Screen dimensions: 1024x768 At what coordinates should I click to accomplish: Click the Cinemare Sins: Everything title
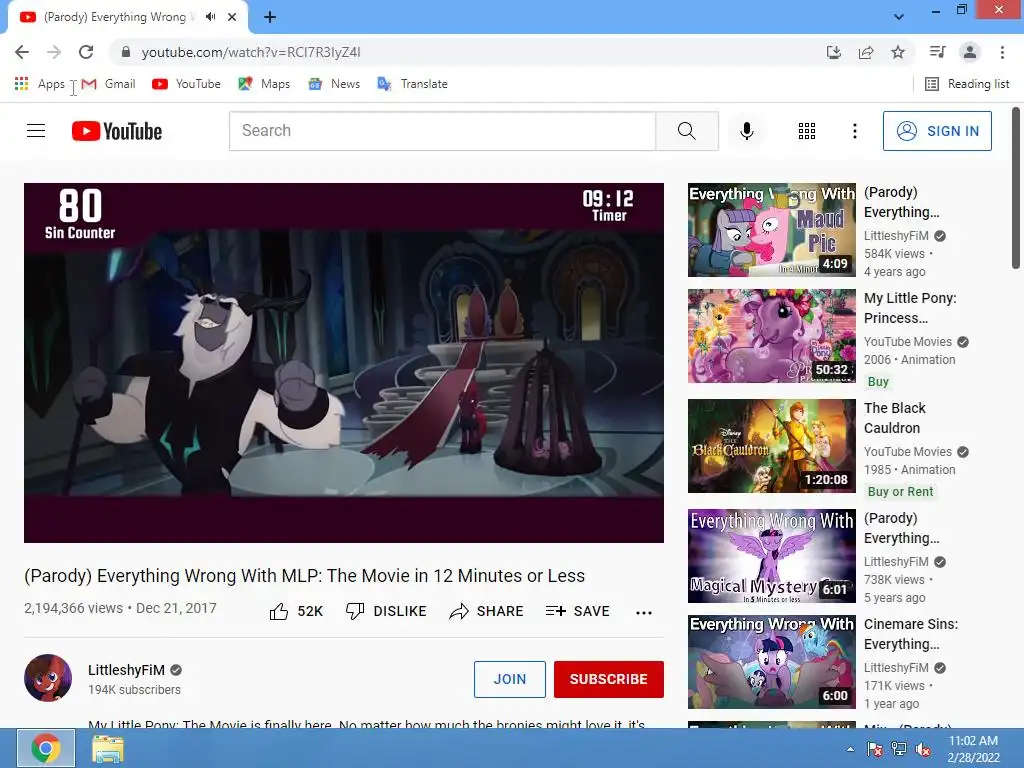point(911,634)
